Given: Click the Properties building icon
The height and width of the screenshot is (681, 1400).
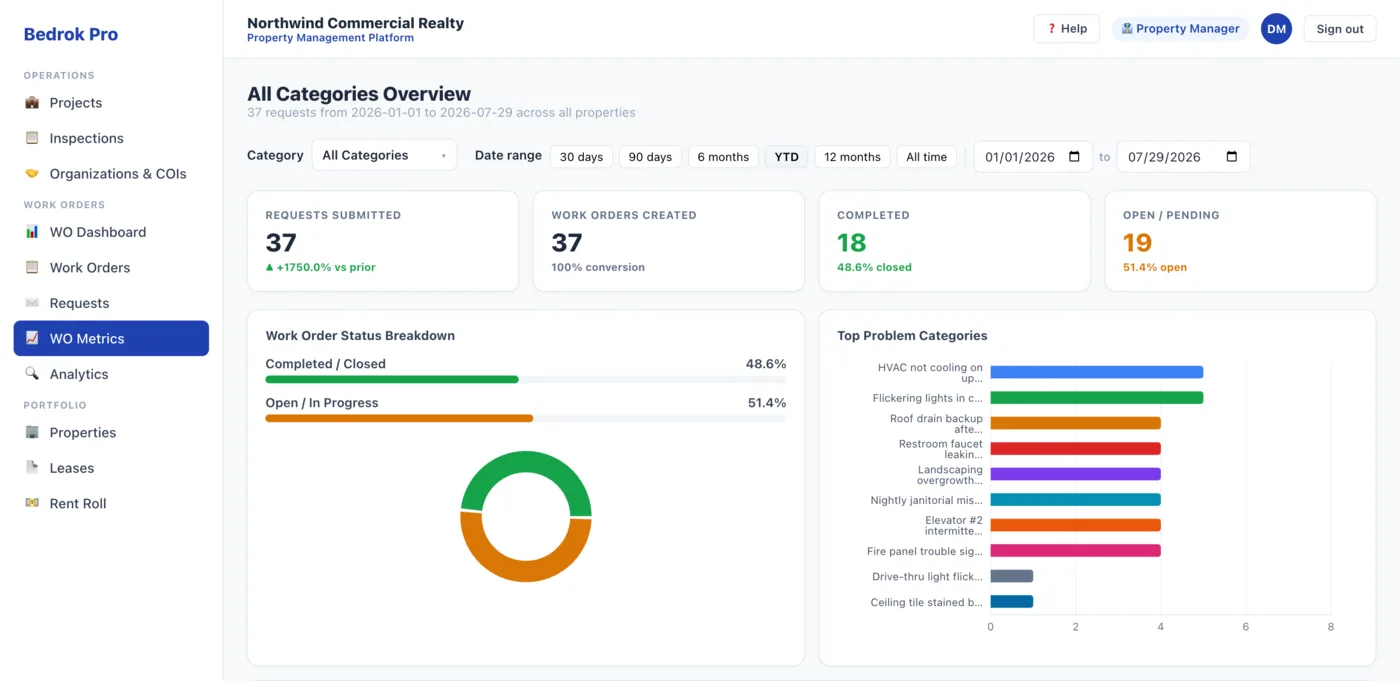Looking at the screenshot, I should click(x=32, y=433).
